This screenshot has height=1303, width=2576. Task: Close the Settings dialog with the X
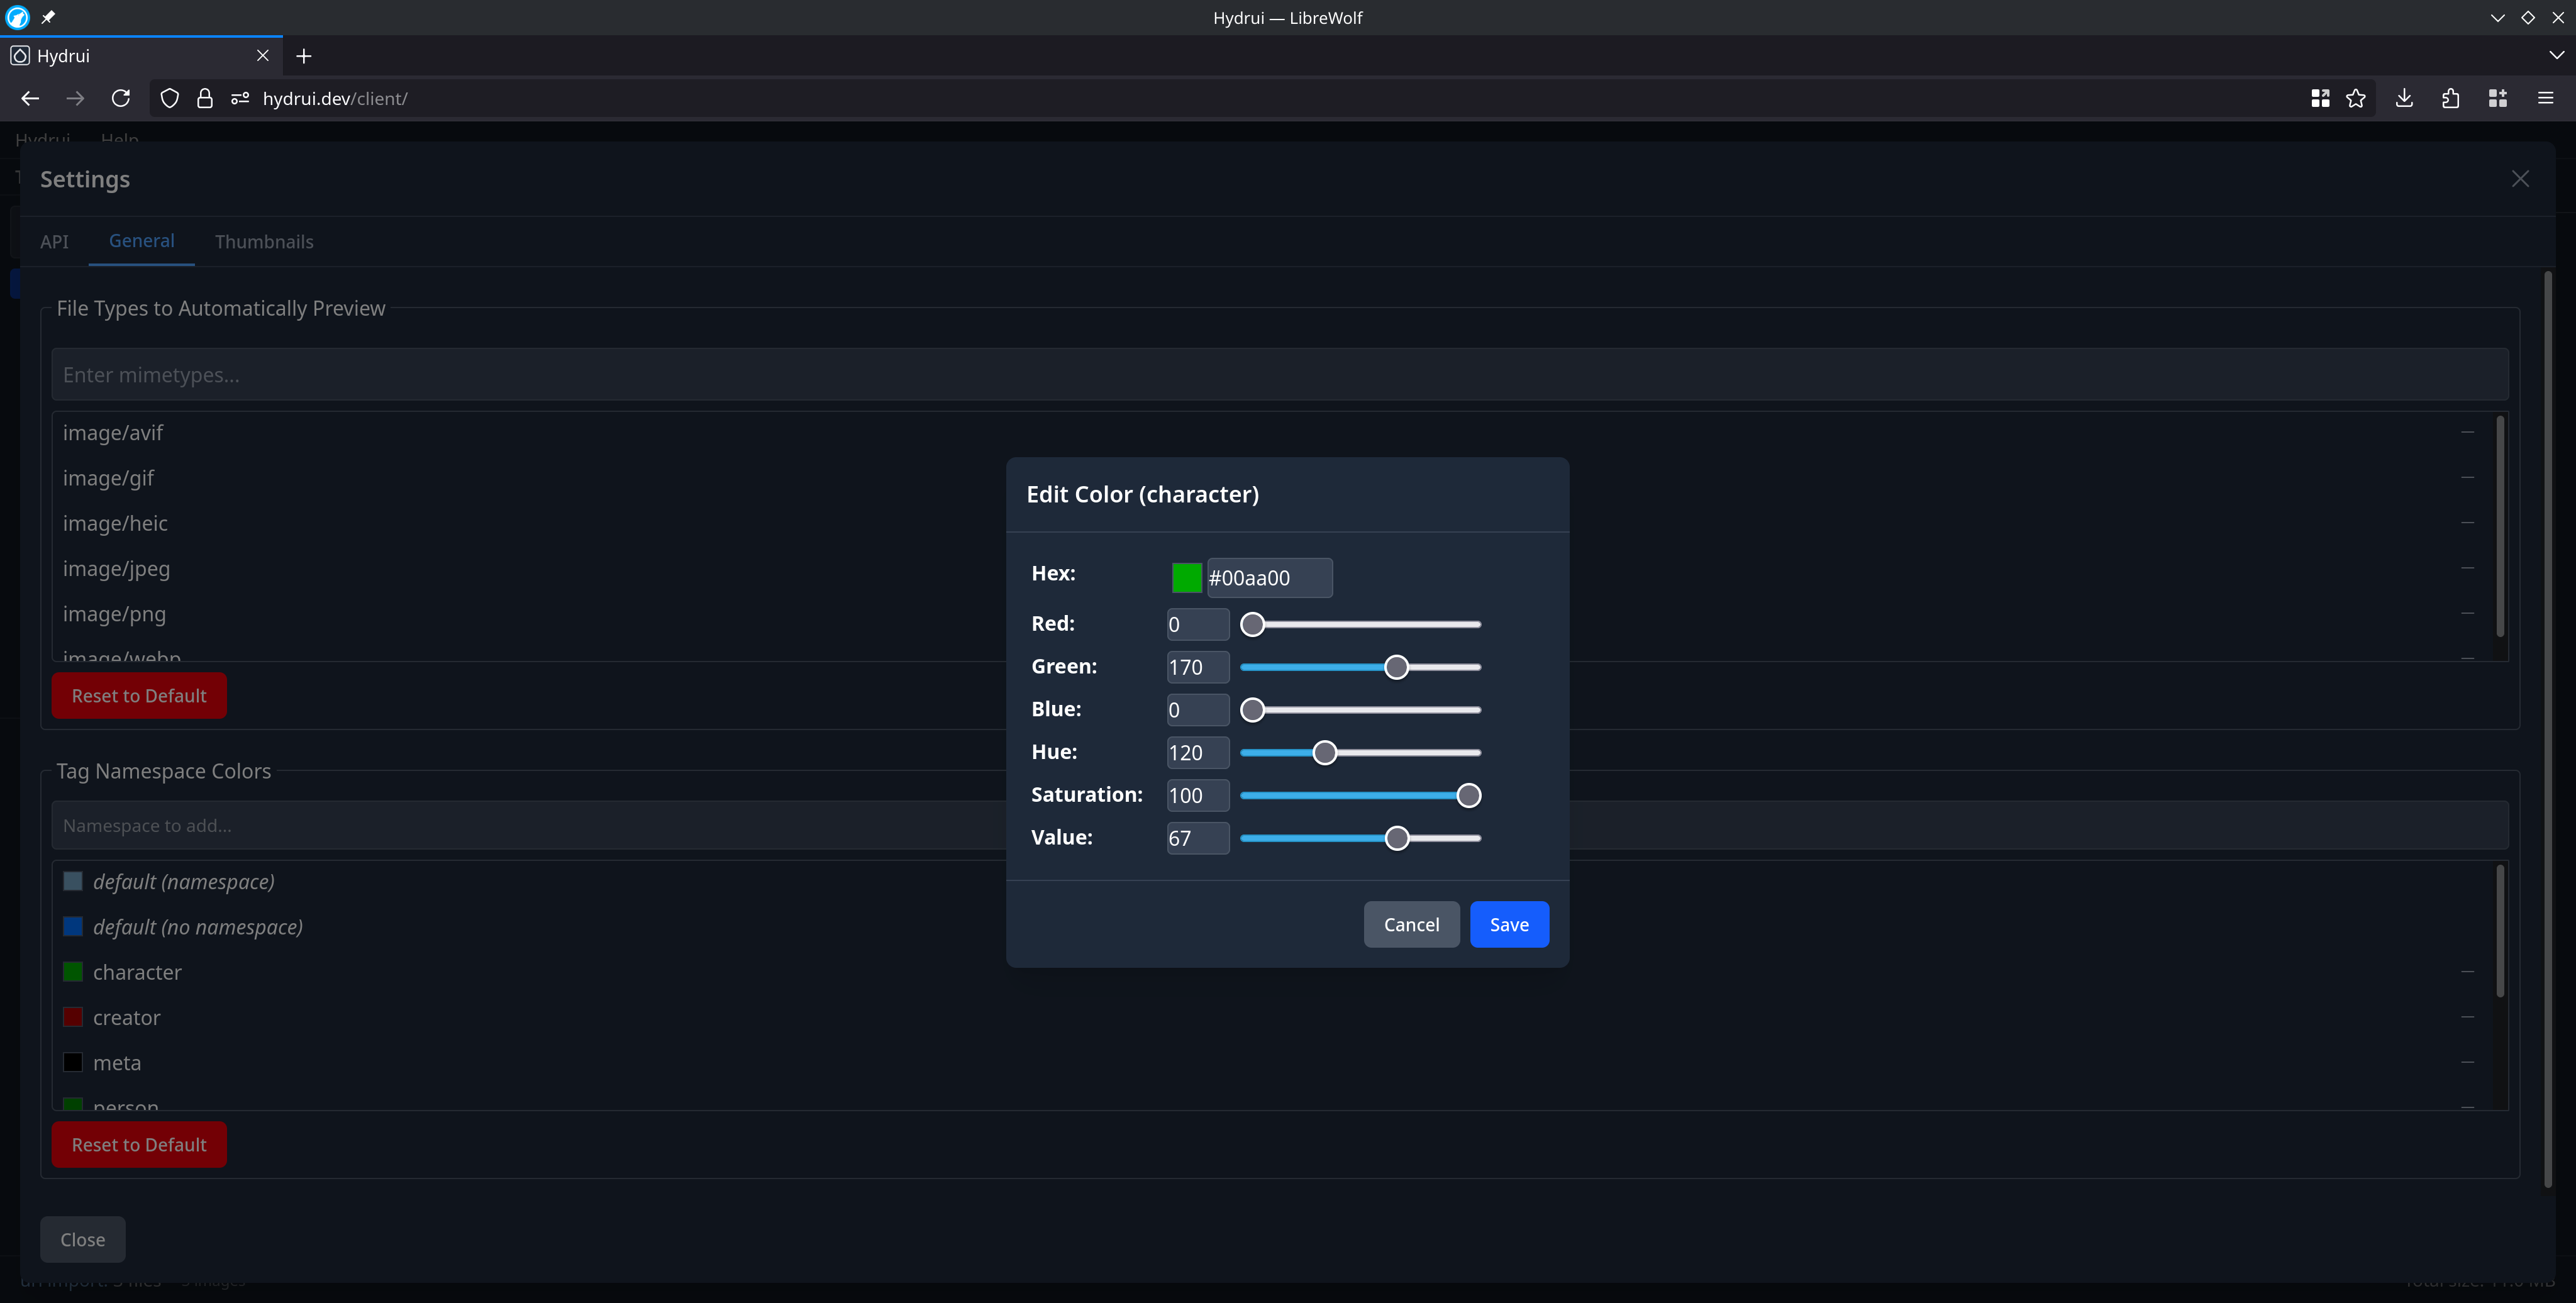[x=2519, y=179]
